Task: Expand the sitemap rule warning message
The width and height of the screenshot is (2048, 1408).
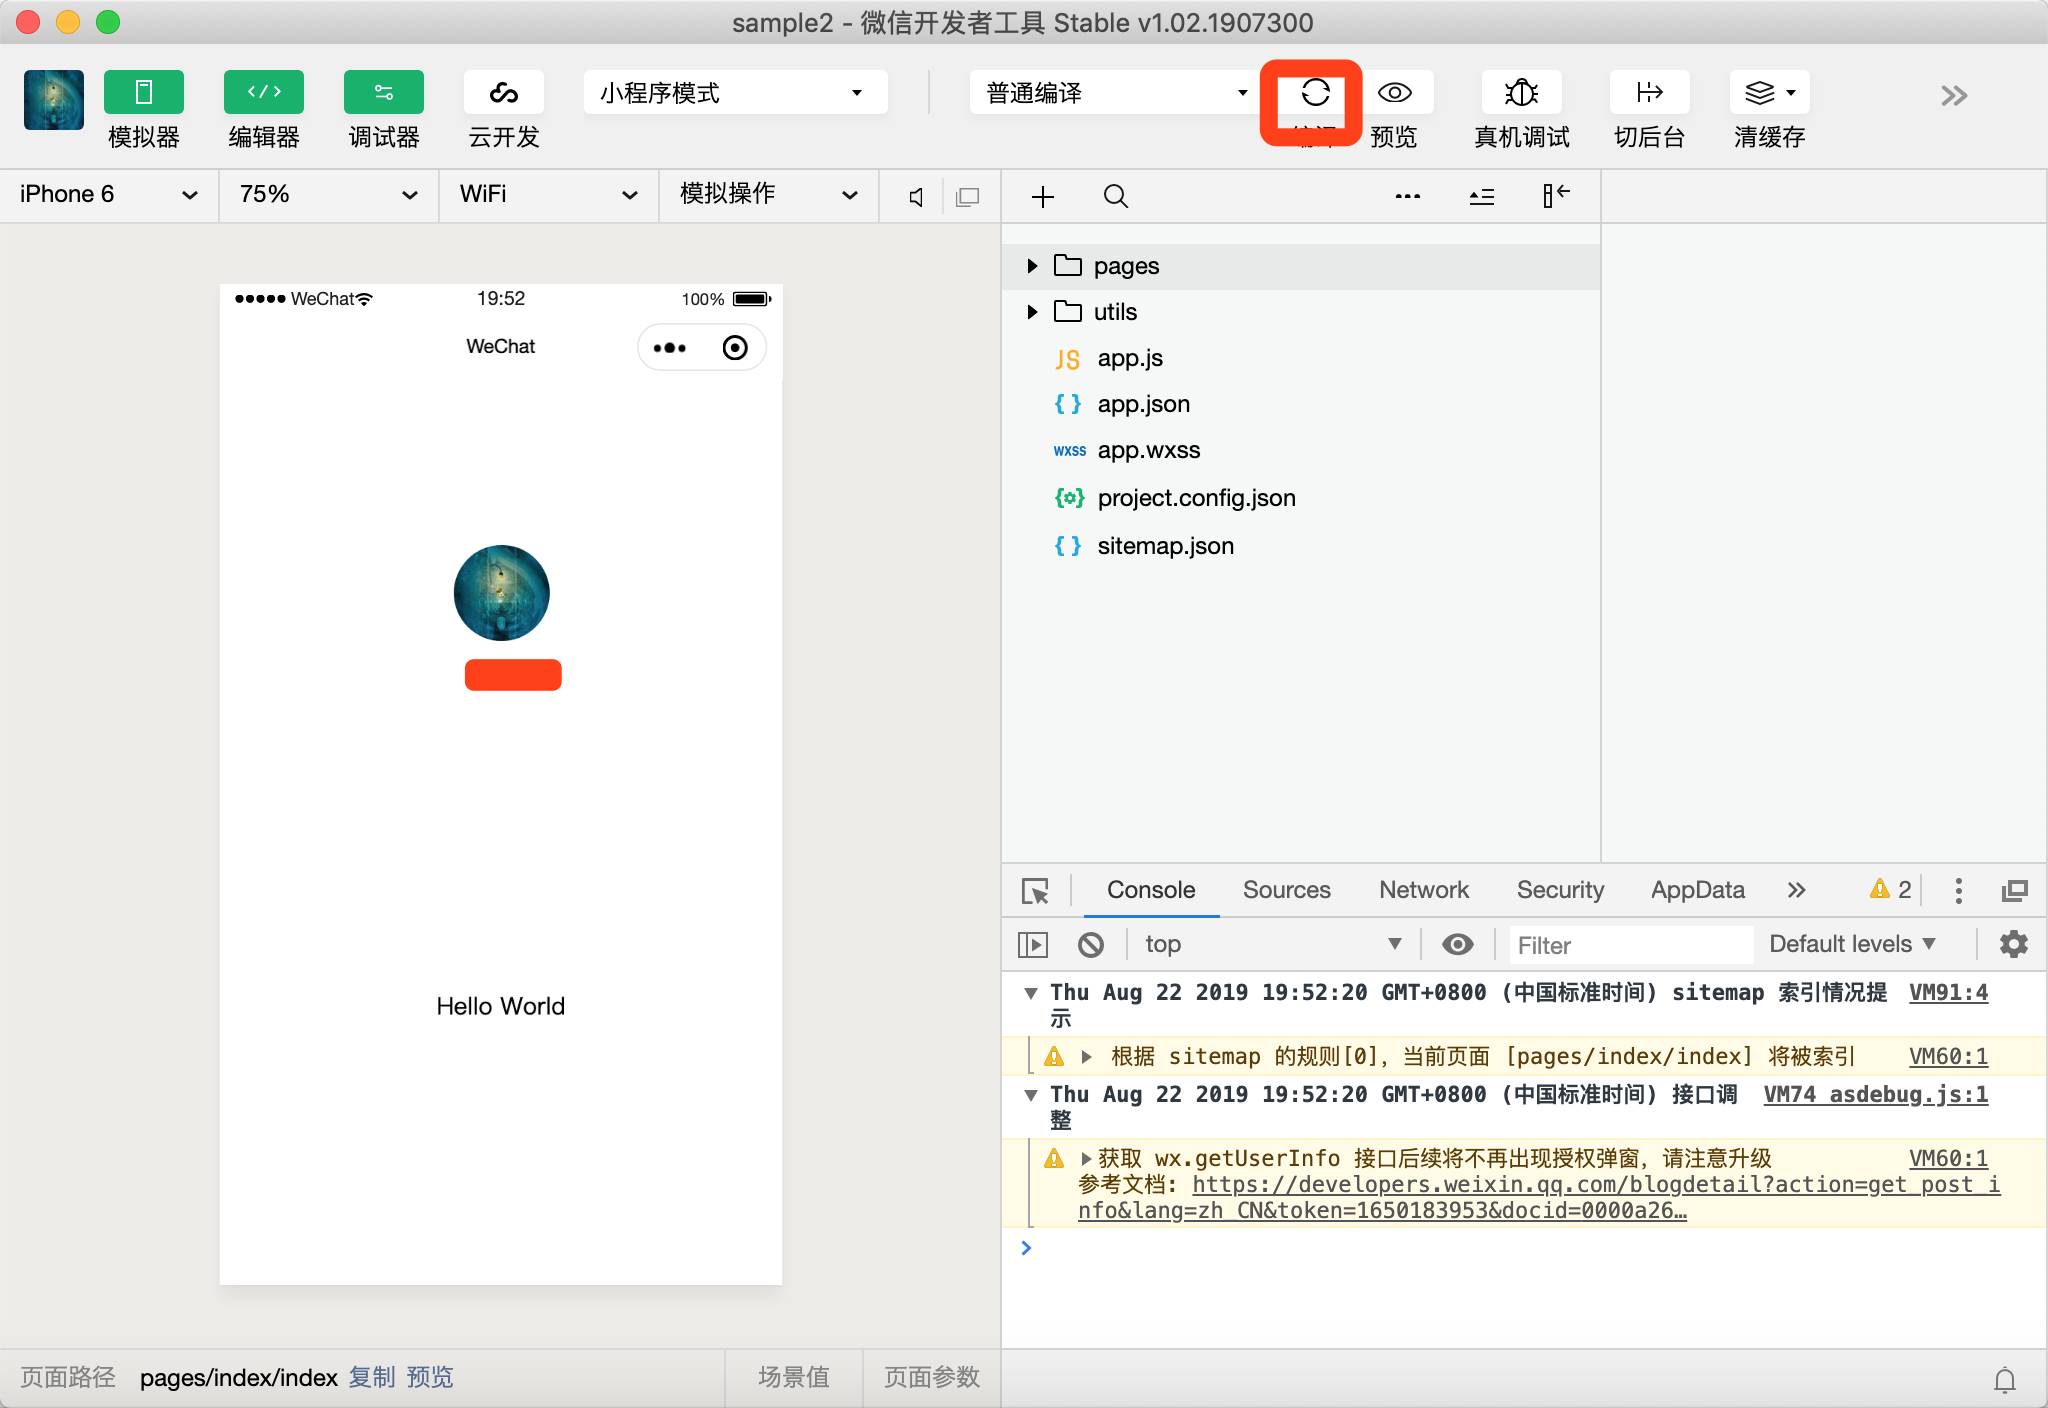Action: pyautogui.click(x=1086, y=1057)
